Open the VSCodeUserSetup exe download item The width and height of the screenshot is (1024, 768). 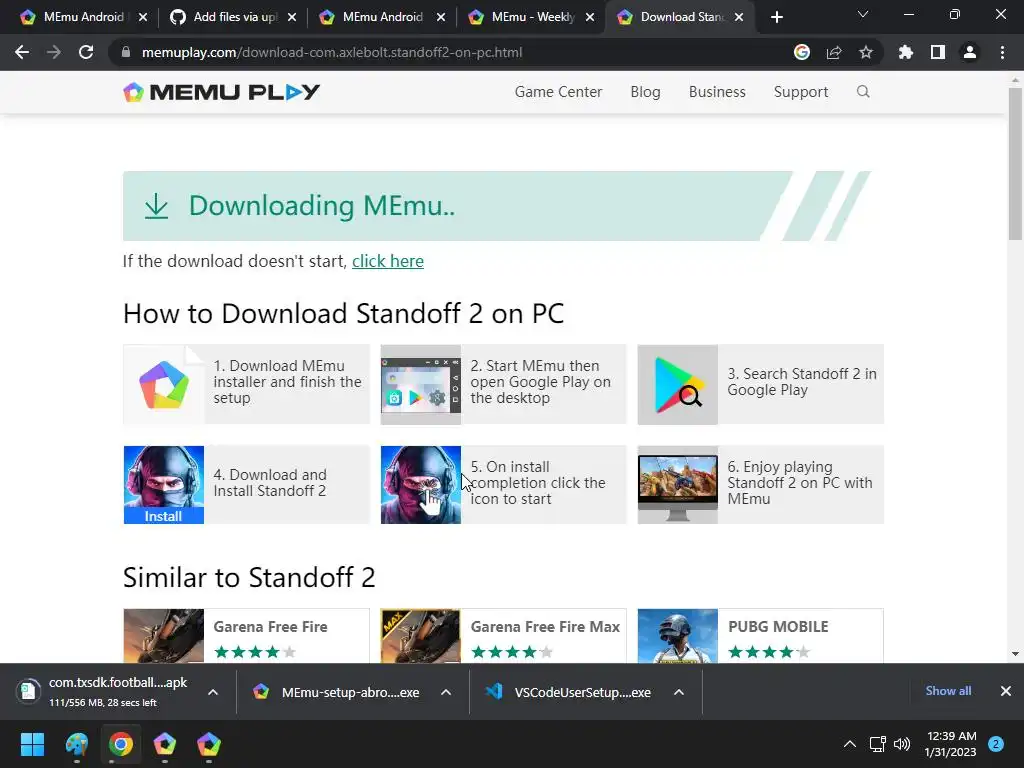coord(569,692)
